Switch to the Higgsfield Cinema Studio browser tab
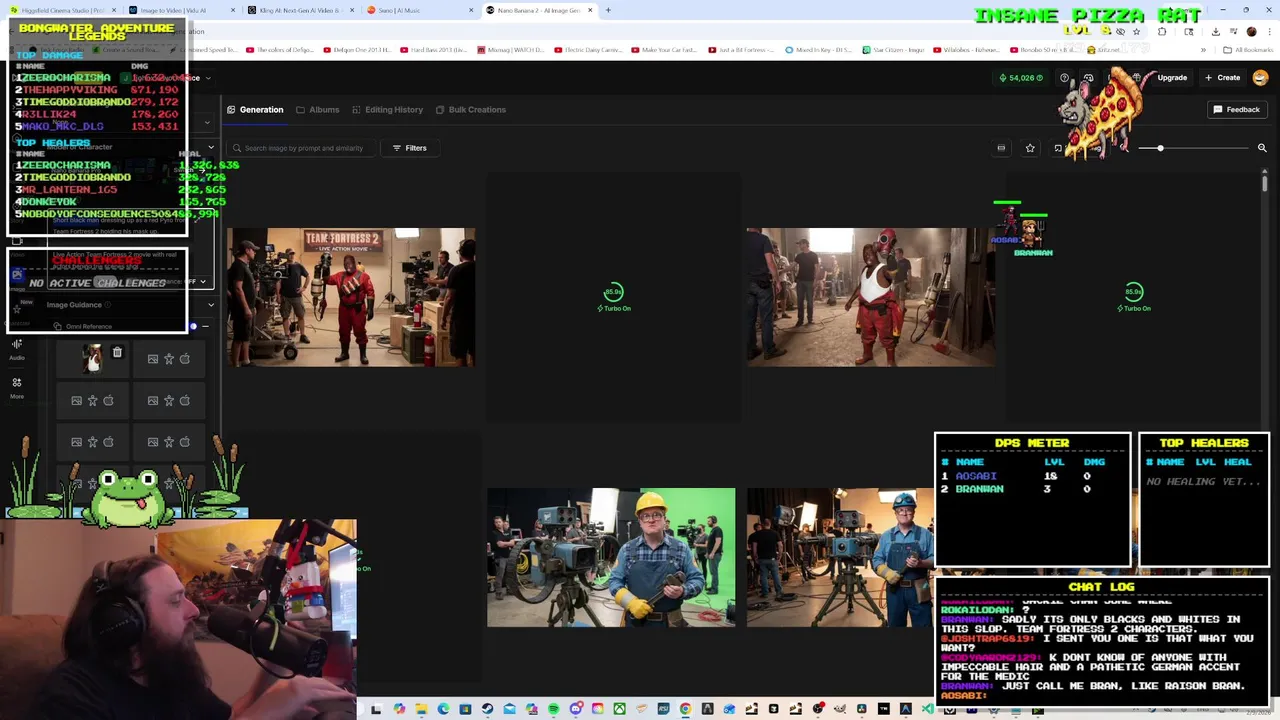The image size is (1280, 720). [62, 10]
